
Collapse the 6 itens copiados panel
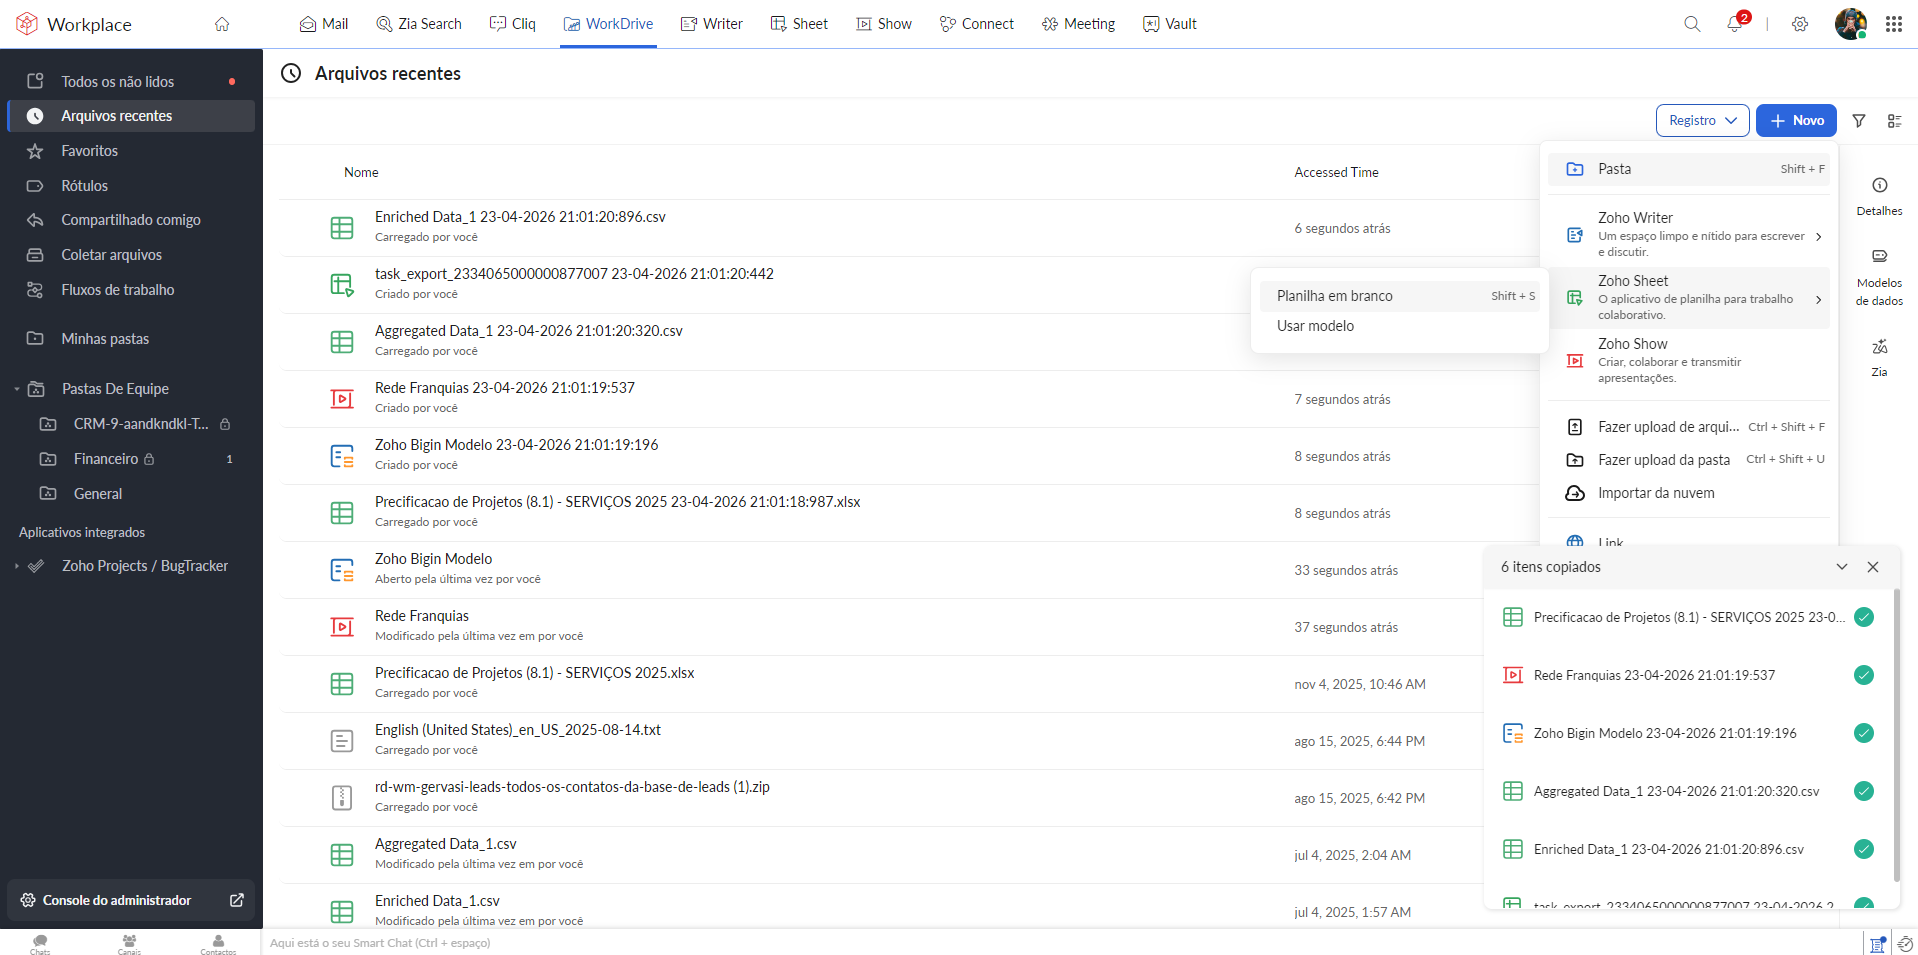point(1841,567)
